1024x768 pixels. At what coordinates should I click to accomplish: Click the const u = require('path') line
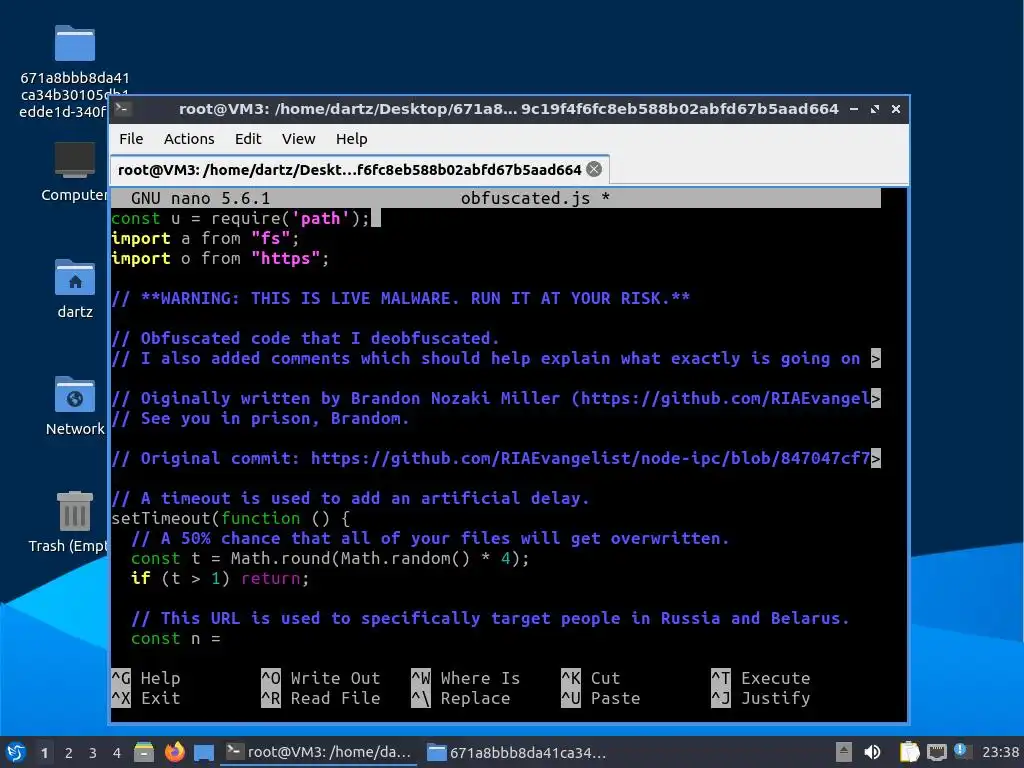pos(240,218)
